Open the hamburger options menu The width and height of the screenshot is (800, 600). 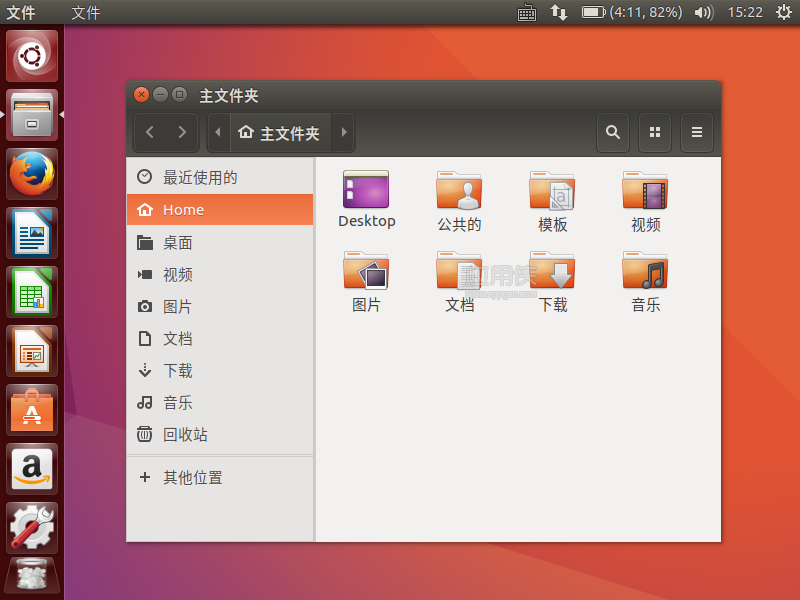[x=697, y=132]
